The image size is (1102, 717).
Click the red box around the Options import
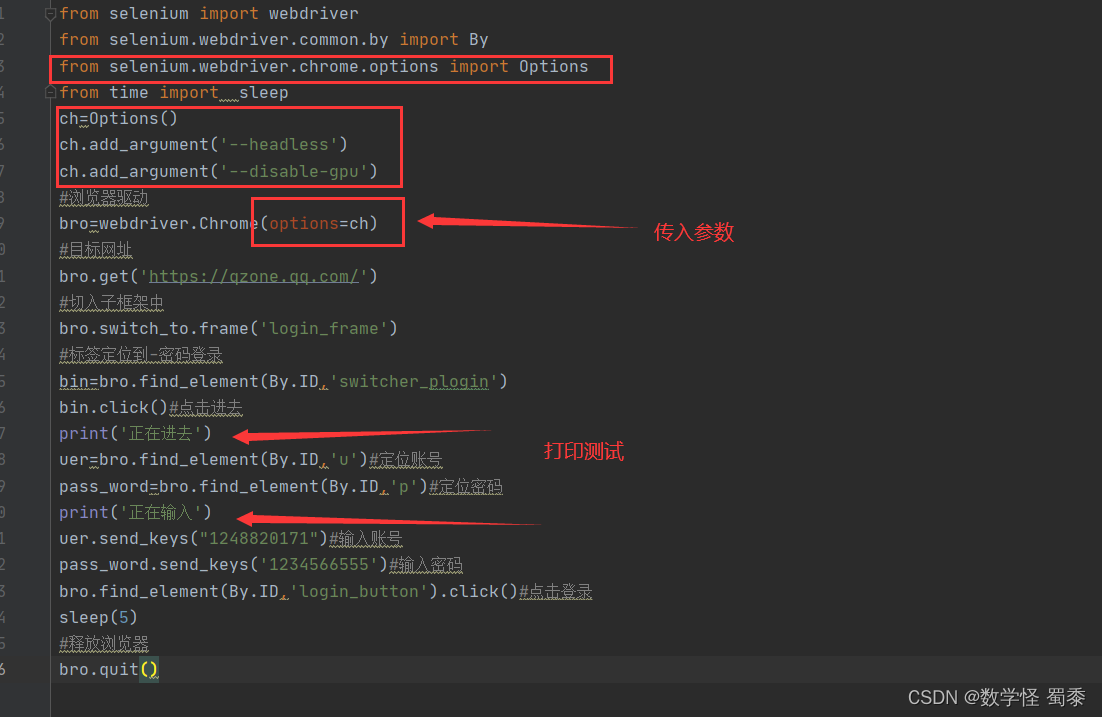pos(331,66)
